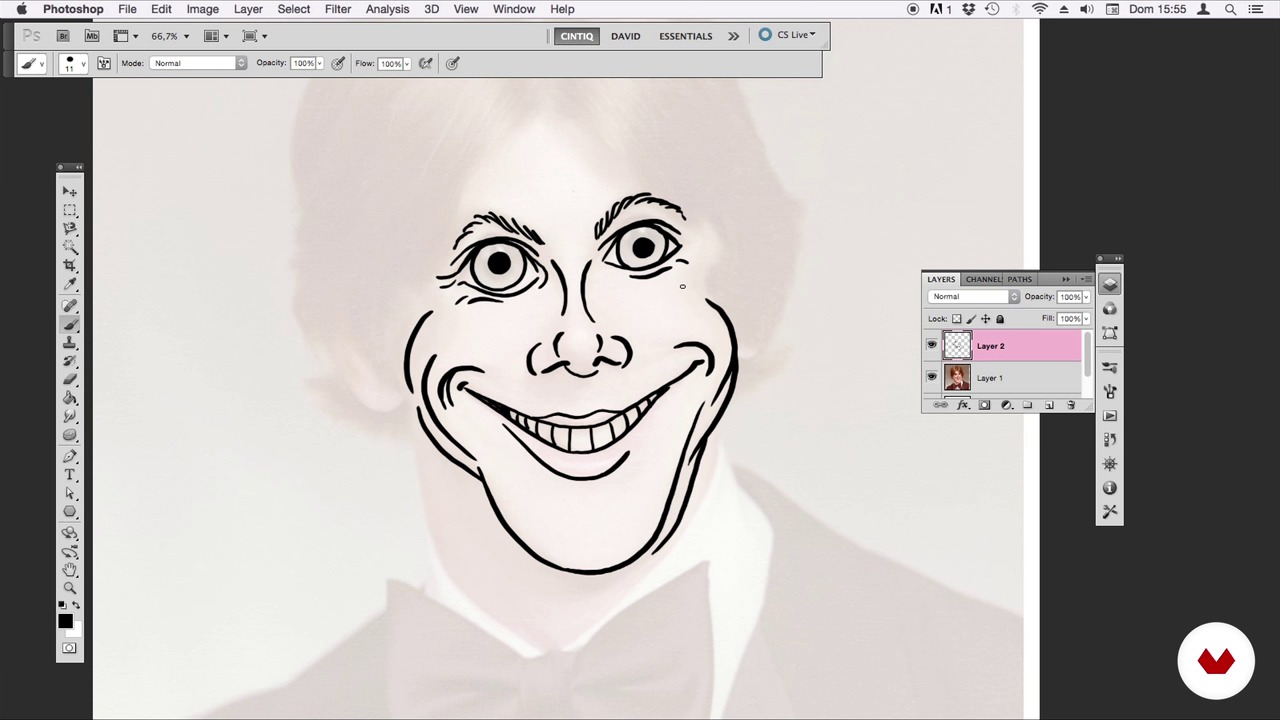This screenshot has width=1280, height=720.
Task: Open the Brush panel toggle icon
Action: pyautogui.click(x=103, y=63)
